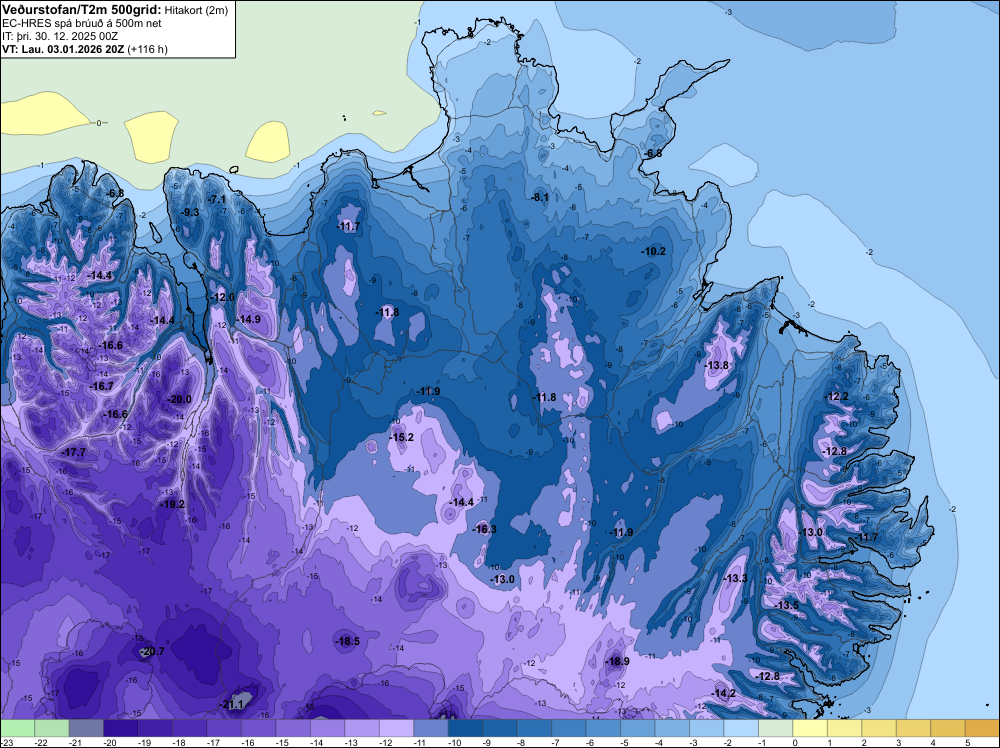Screen dimensions: 1000x748
Task: Click the 'EC-HRES spá brúuð á 500m net' line
Action: click(x=82, y=23)
